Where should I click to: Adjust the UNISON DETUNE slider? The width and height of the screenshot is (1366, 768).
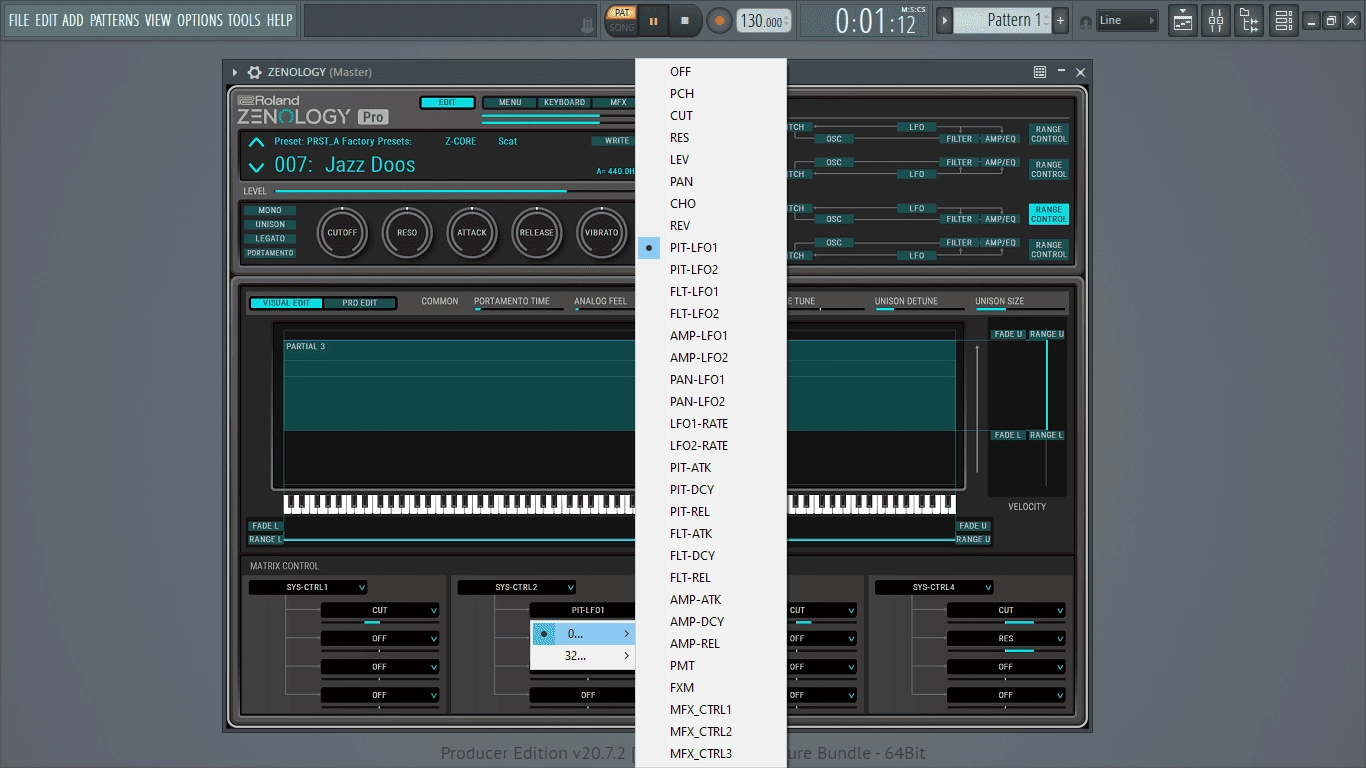click(920, 309)
